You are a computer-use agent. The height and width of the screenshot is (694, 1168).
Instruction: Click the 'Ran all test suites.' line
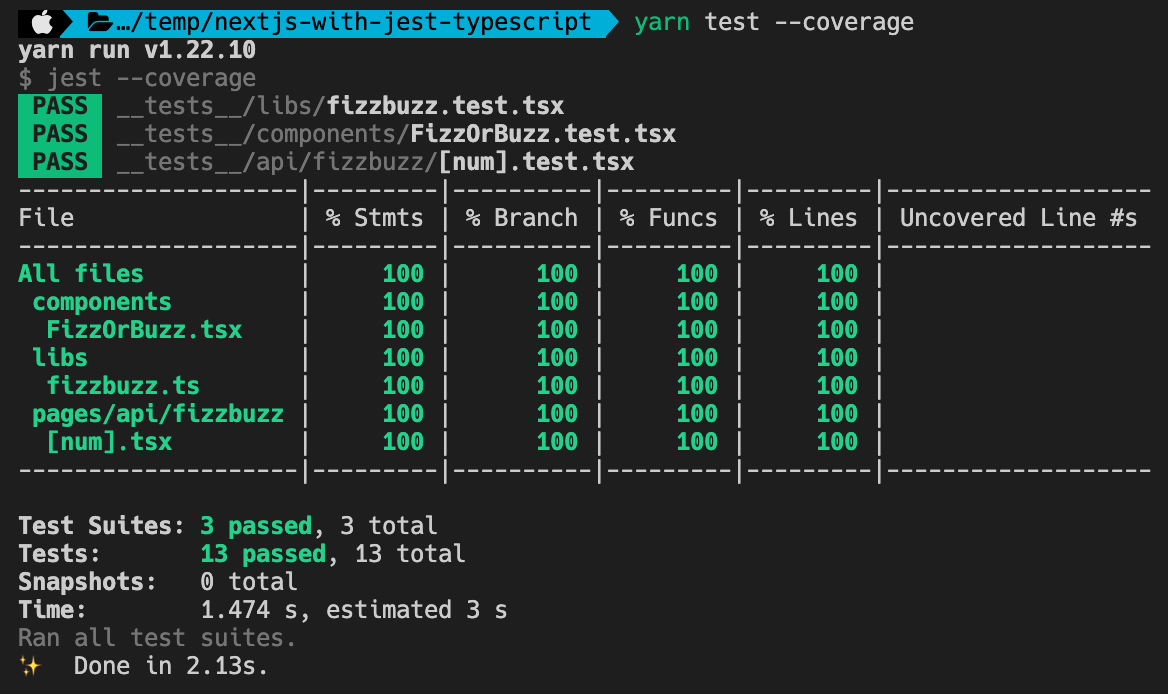[x=157, y=638]
